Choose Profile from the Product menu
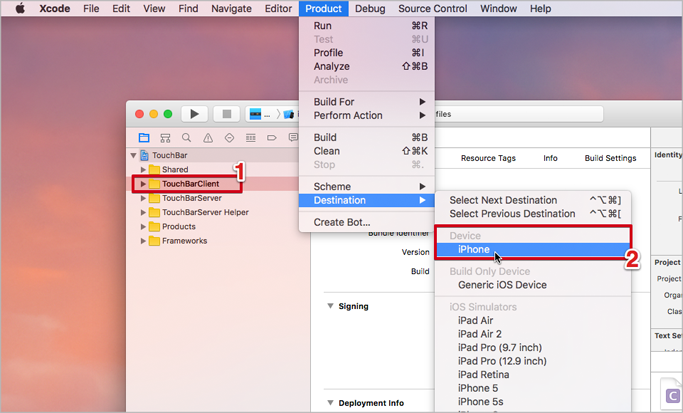This screenshot has width=683, height=413. click(x=367, y=53)
